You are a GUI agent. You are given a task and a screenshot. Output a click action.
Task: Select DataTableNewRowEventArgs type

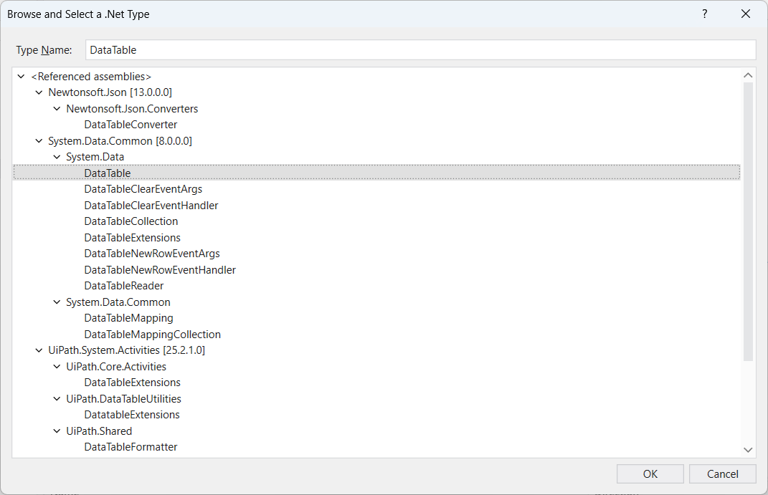152,254
